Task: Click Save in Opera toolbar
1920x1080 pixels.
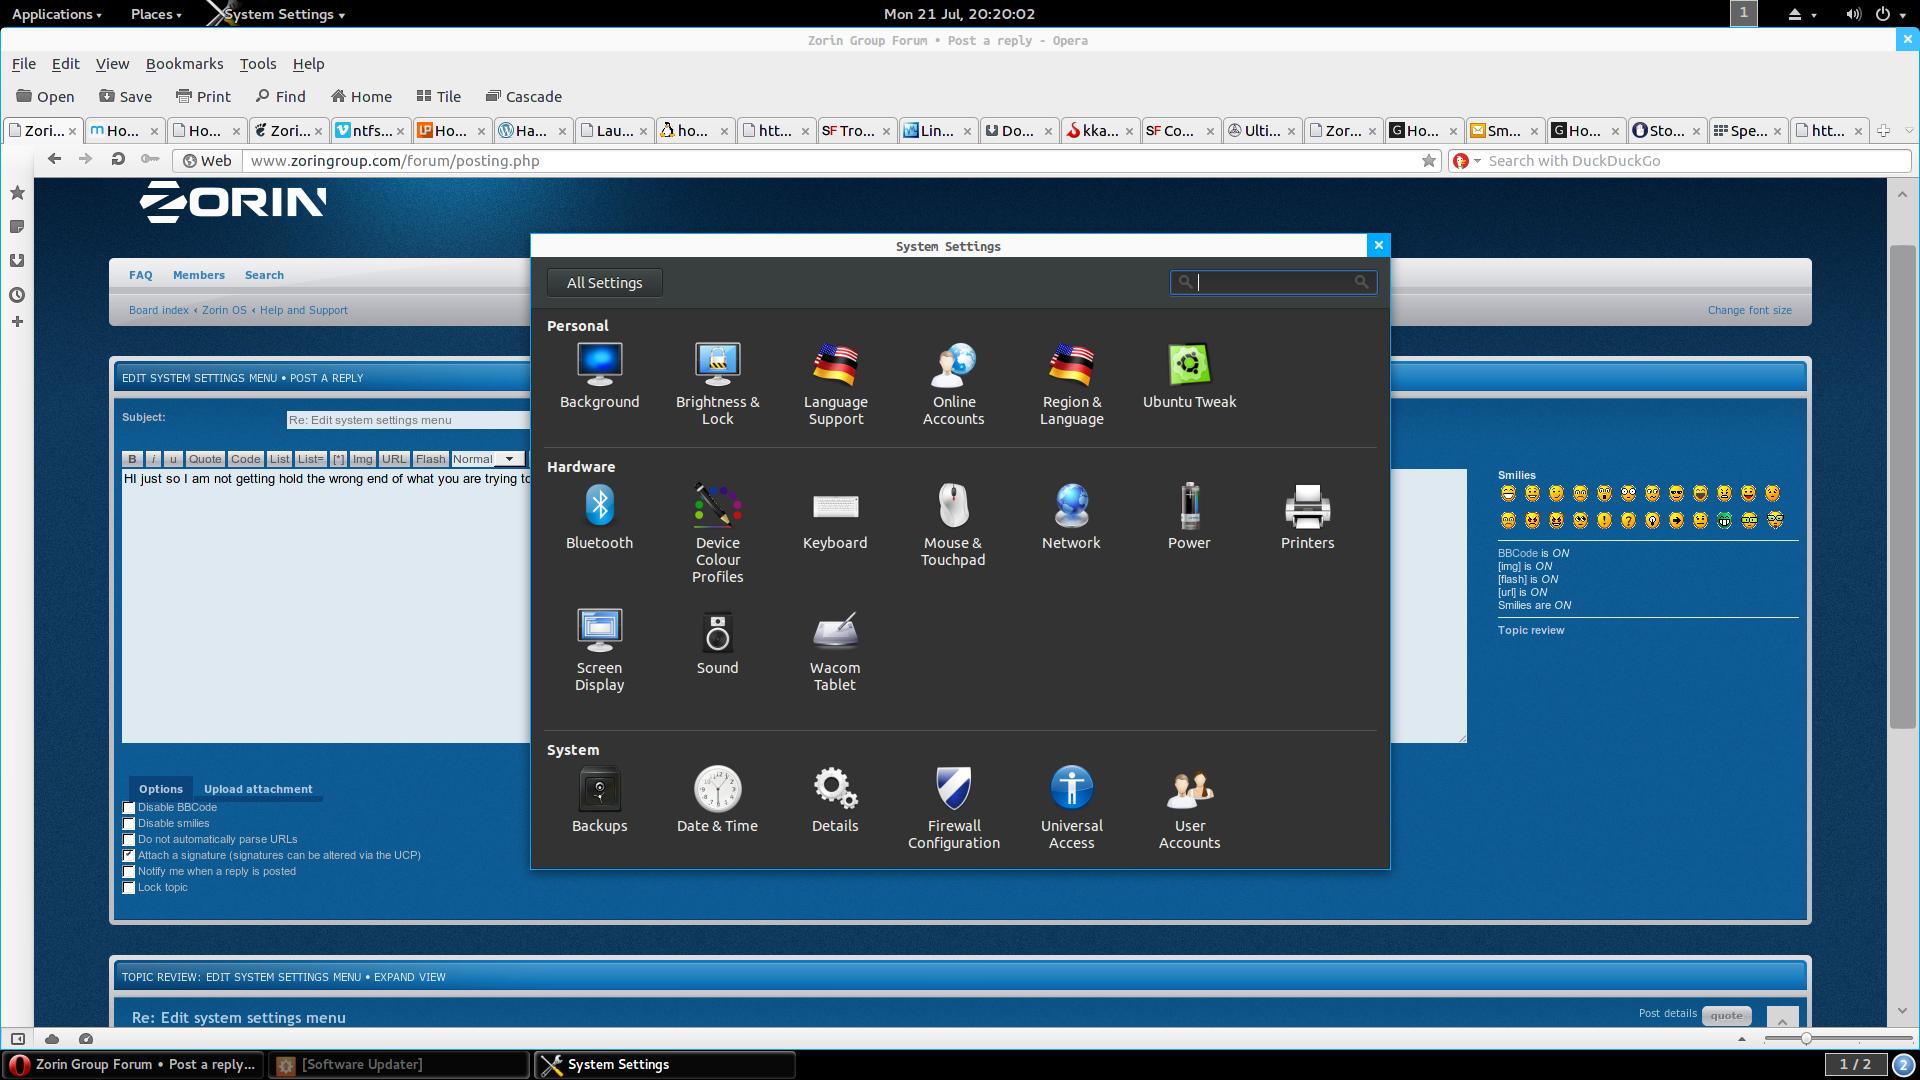Action: coord(125,97)
